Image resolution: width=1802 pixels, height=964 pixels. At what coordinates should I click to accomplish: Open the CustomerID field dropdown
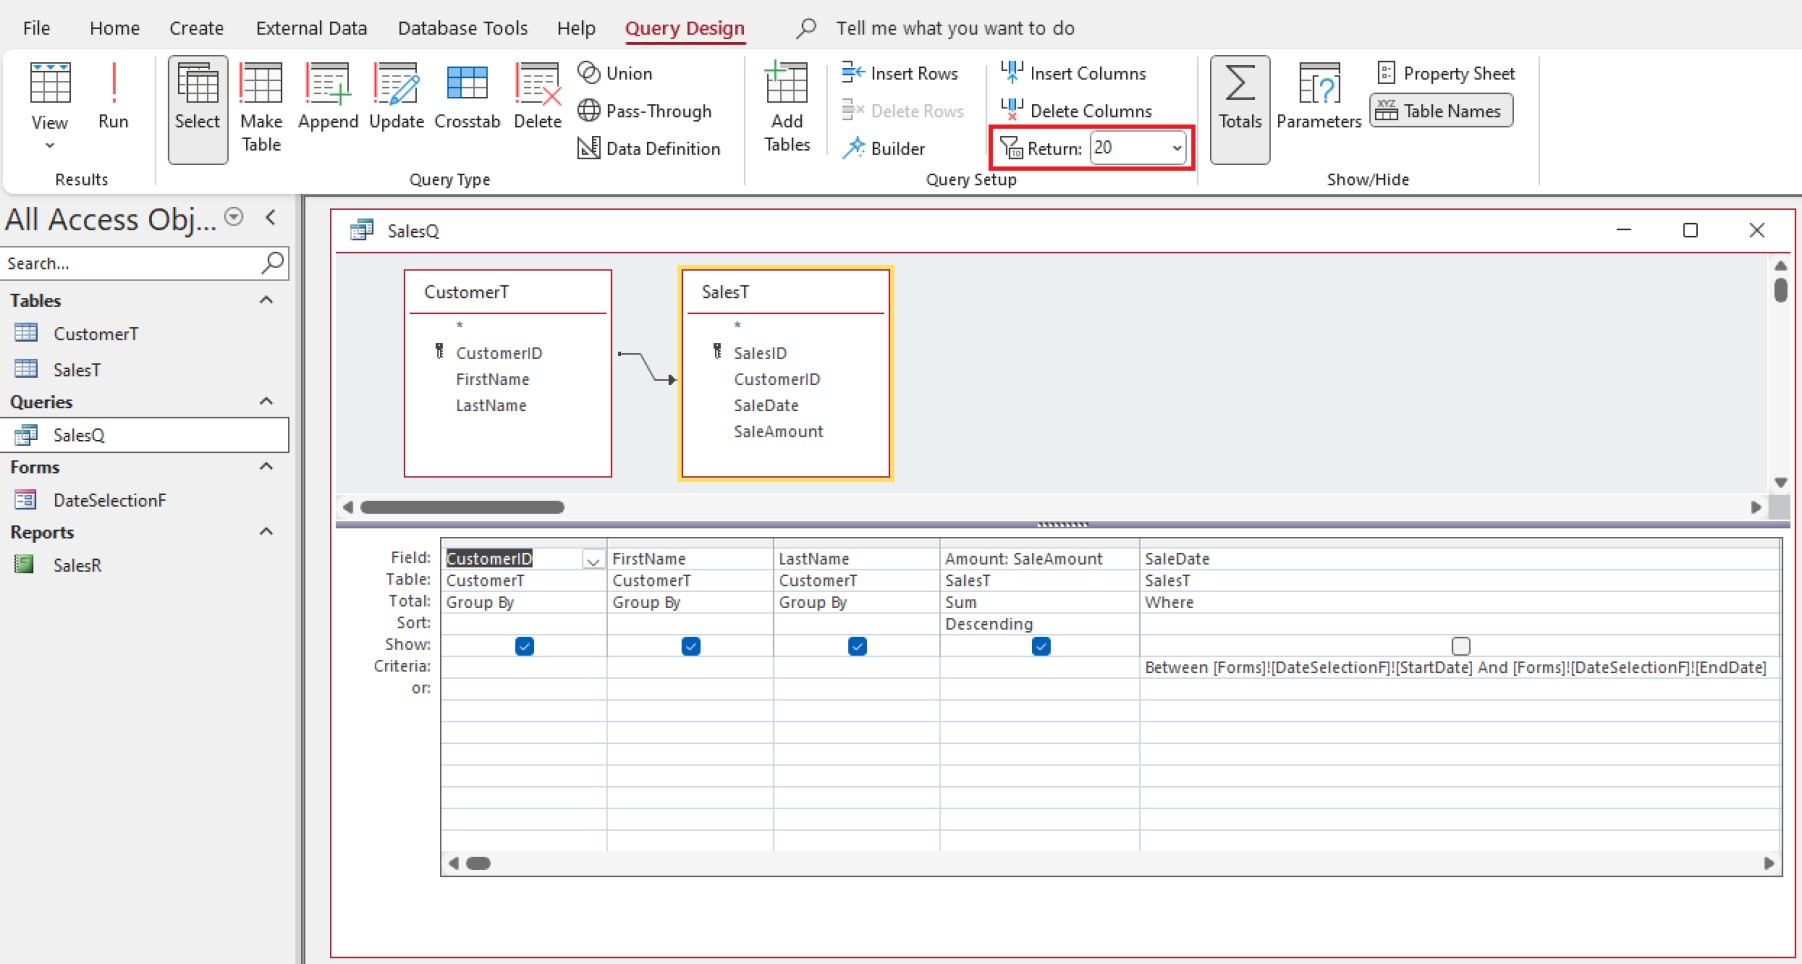(592, 559)
